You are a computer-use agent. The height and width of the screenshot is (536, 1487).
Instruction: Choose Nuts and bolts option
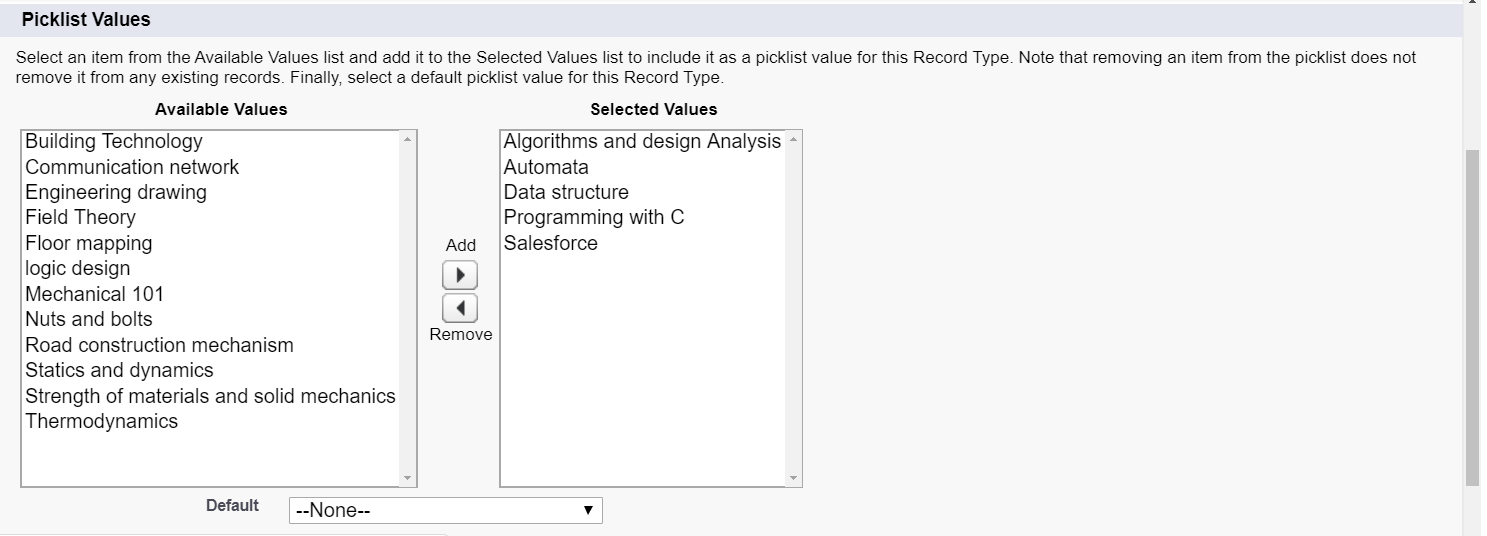coord(89,319)
